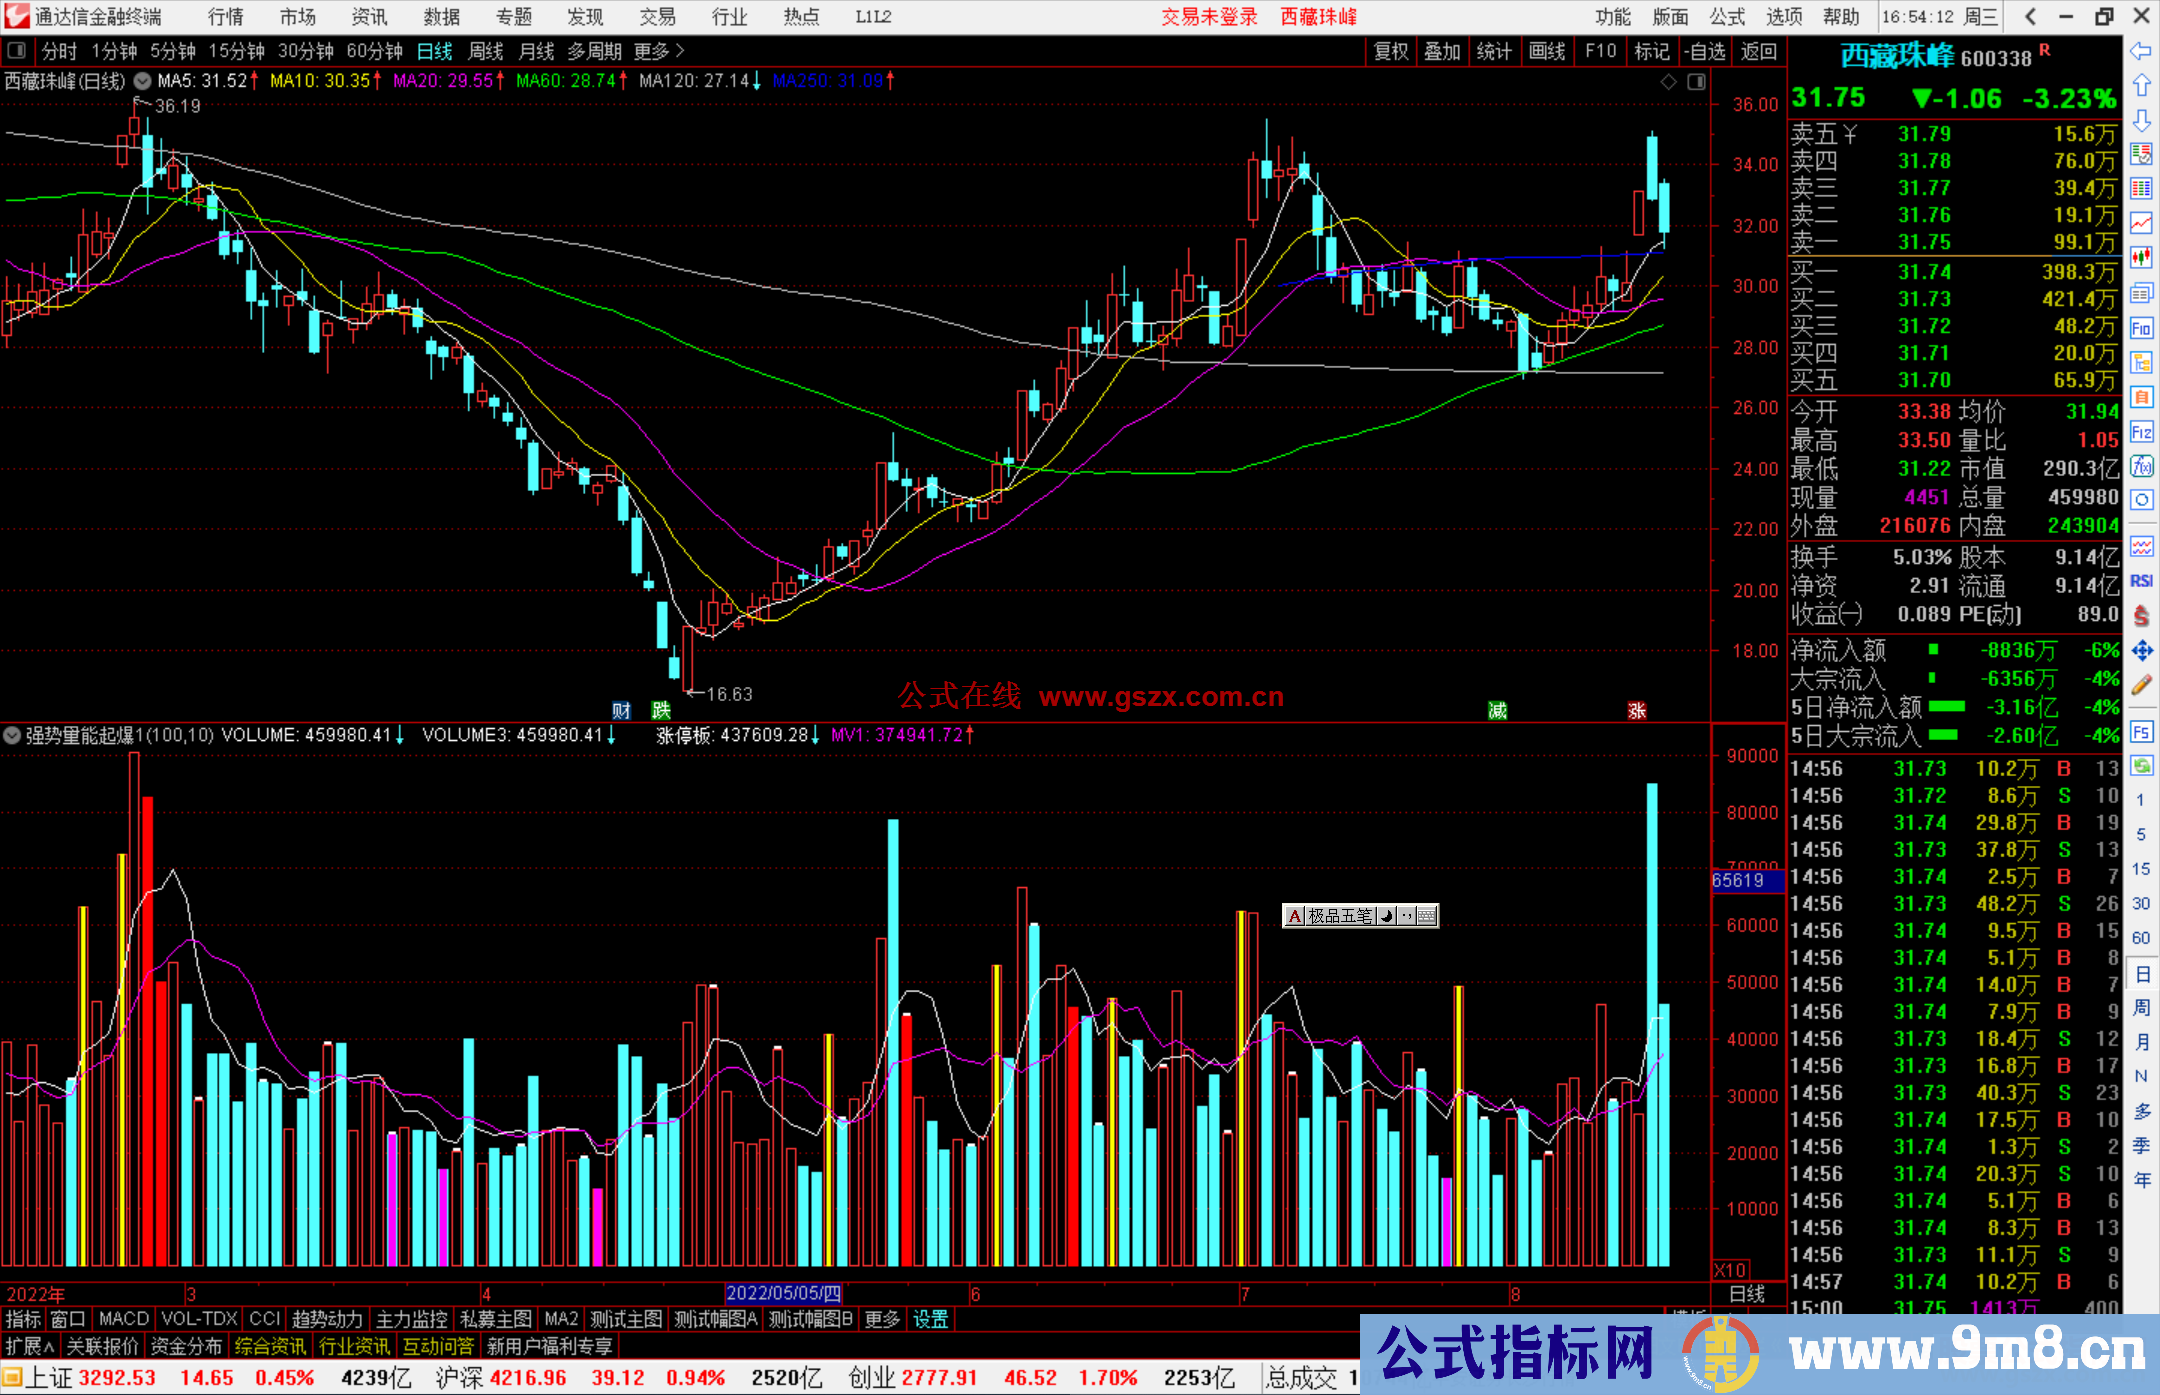Image resolution: width=2160 pixels, height=1395 pixels.
Task: Switch sidebar period to 5 minutes
Action: click(x=2140, y=834)
